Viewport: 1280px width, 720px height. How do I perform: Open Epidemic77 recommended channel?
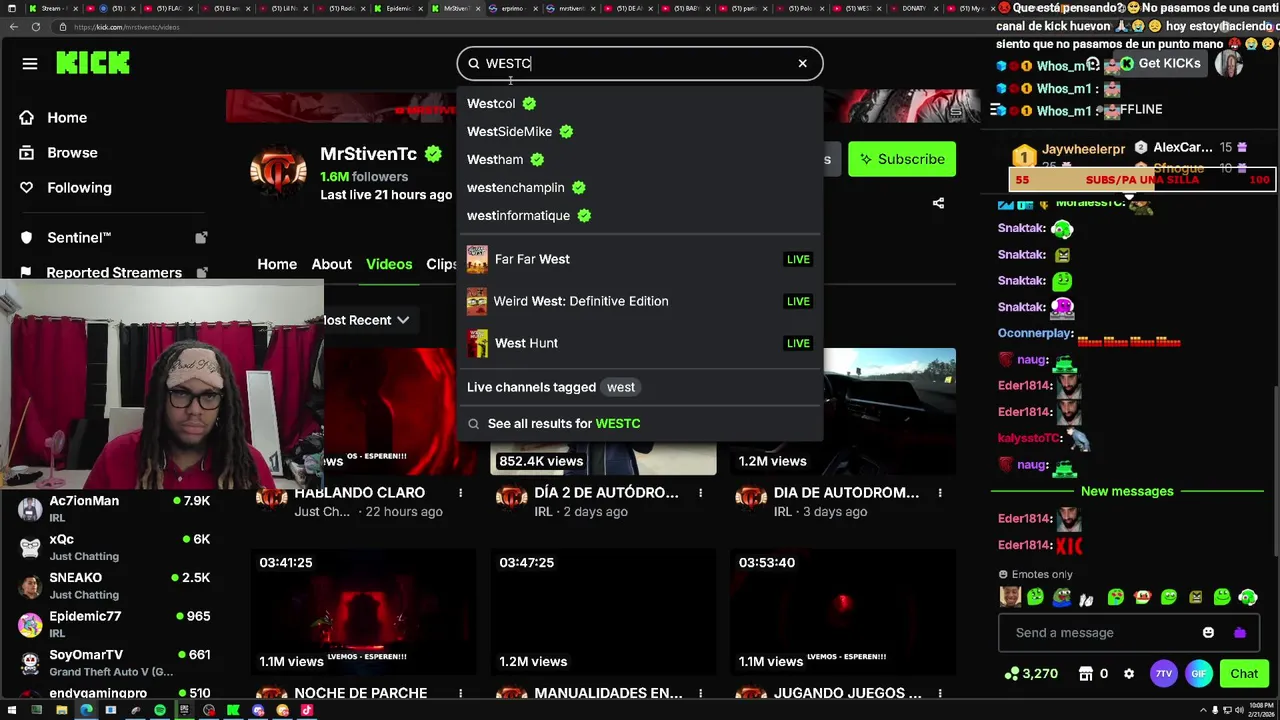(114, 624)
